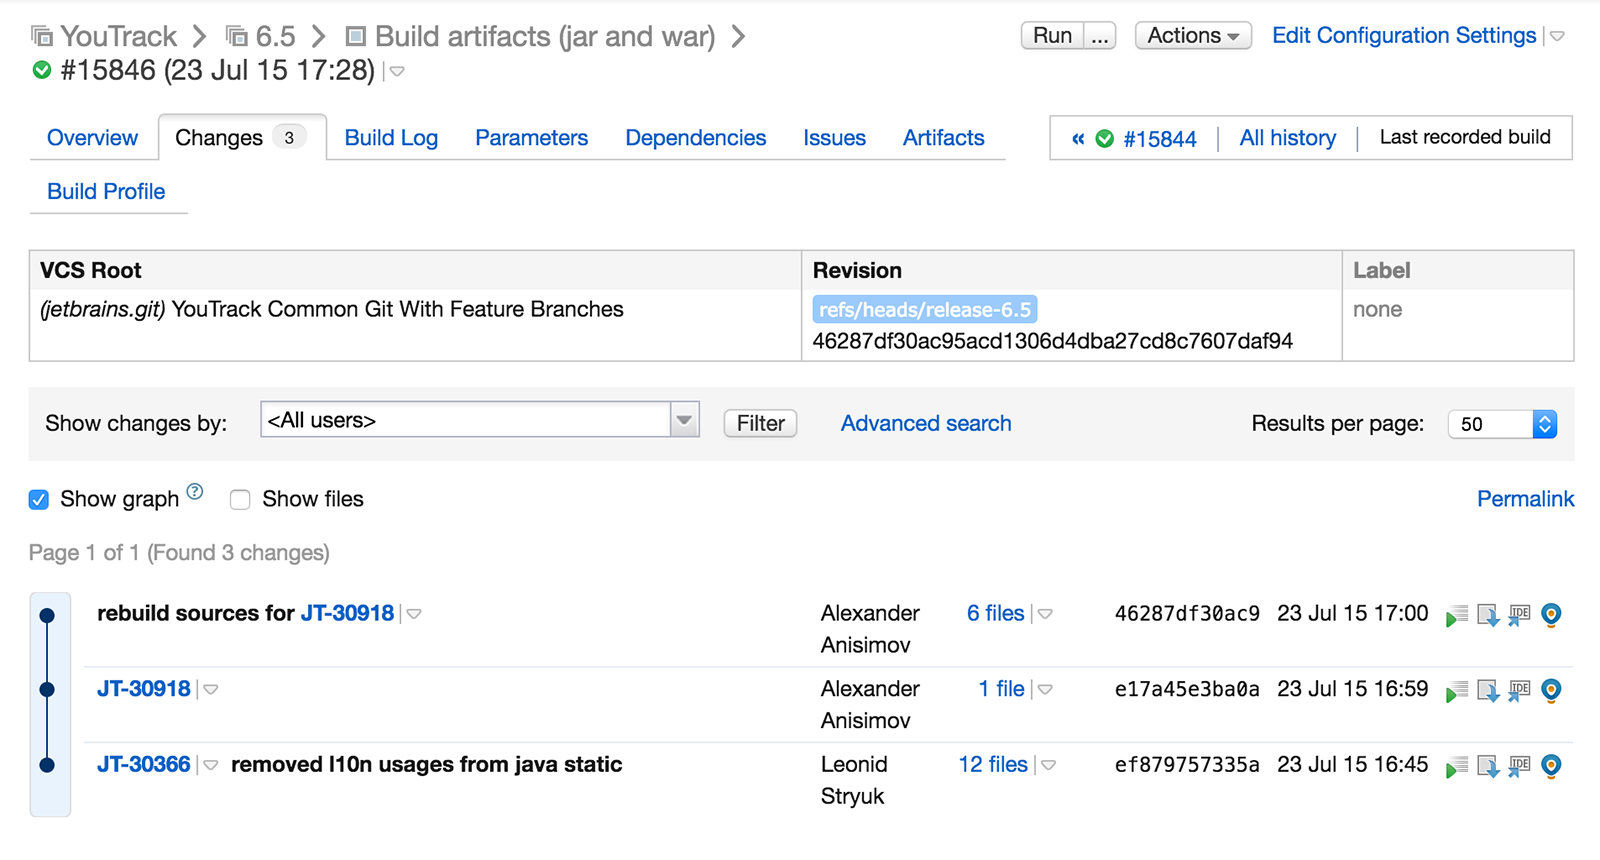Open popup arrow beside JT-30366 link
This screenshot has width=1600, height=860.
(211, 765)
